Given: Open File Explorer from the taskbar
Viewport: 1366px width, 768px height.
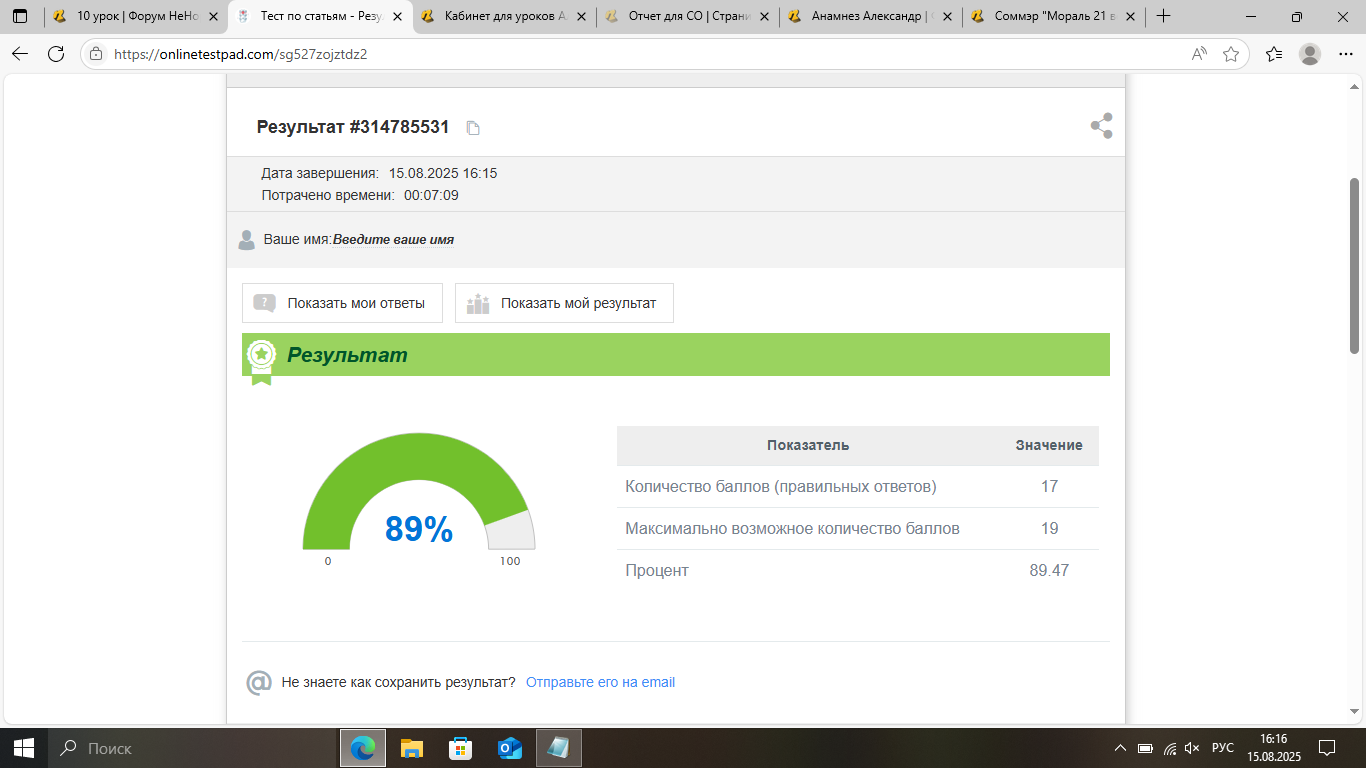Looking at the screenshot, I should point(412,748).
